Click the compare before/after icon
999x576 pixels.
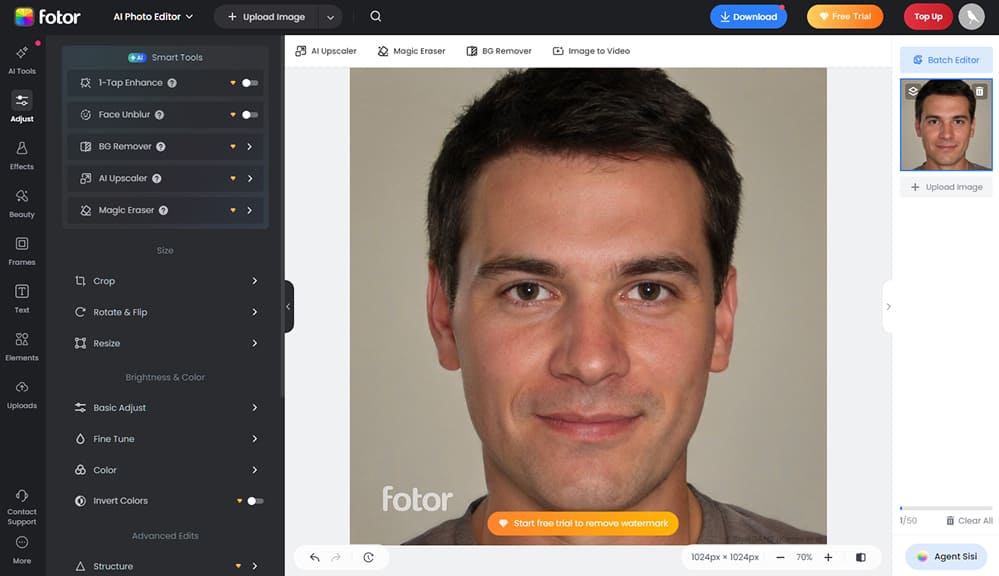click(861, 557)
